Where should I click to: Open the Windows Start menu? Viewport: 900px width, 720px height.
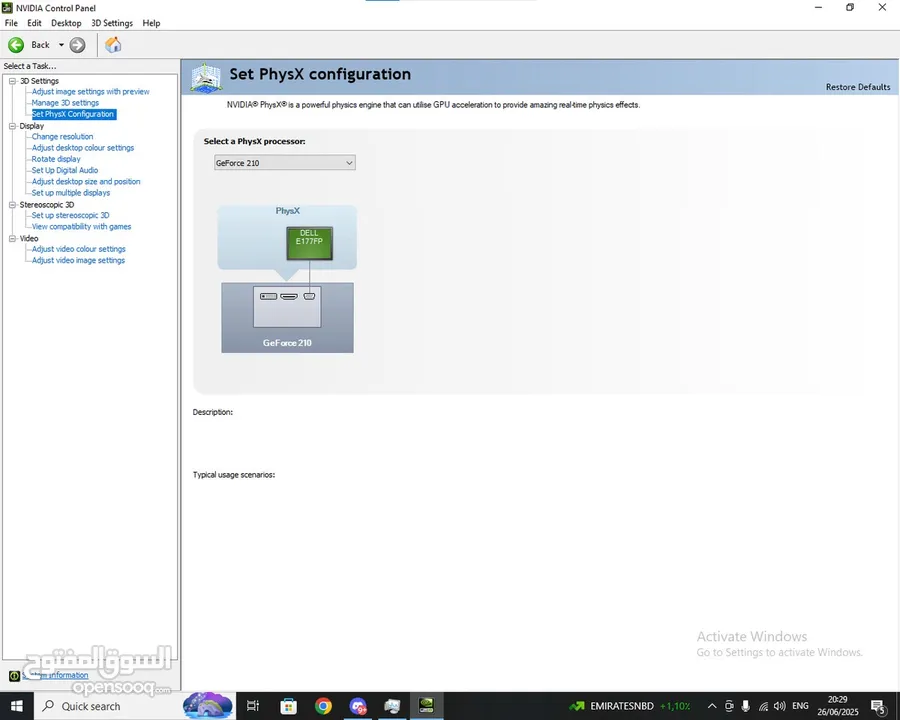click(x=17, y=706)
